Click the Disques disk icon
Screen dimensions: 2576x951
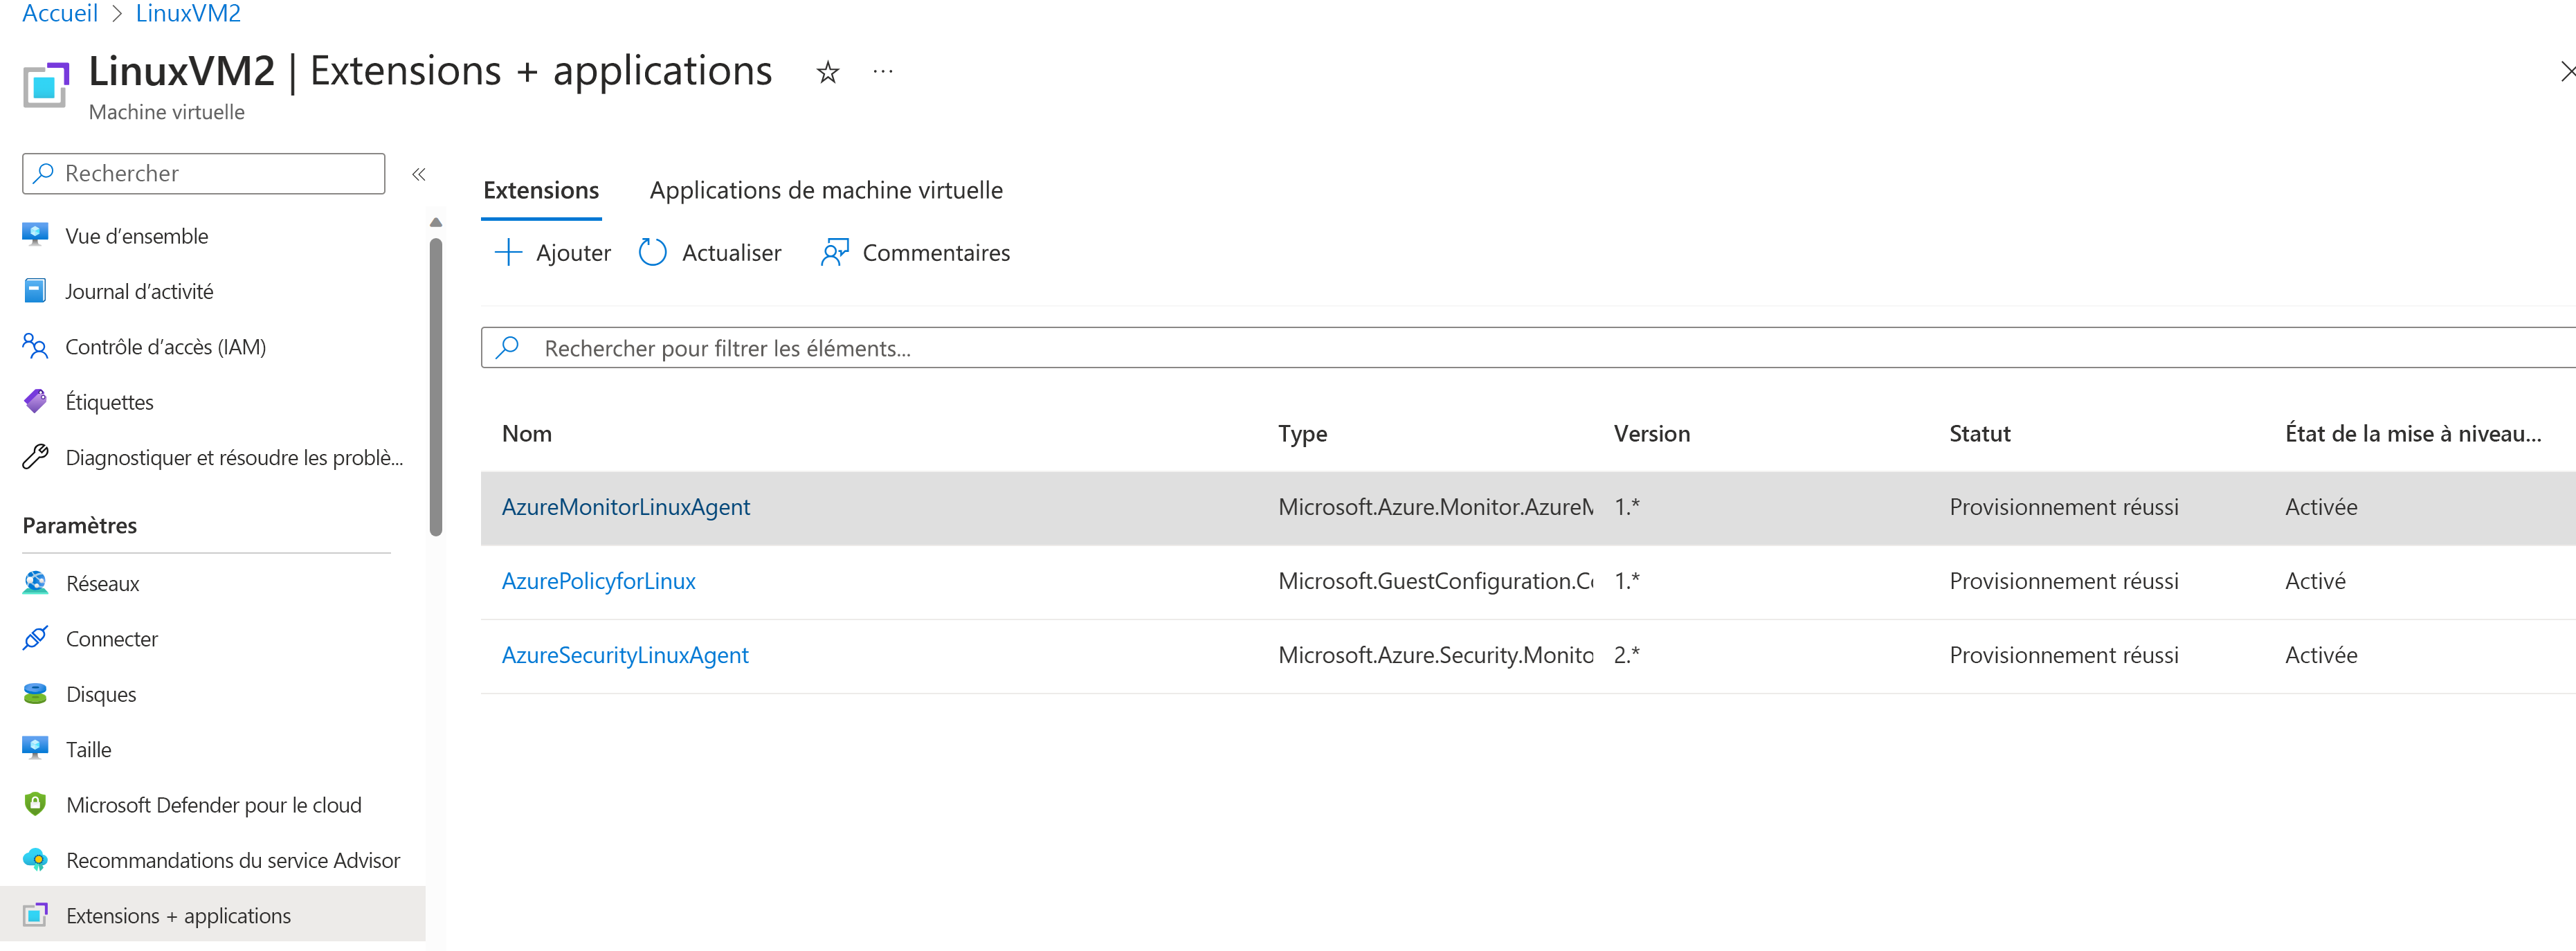coord(35,693)
